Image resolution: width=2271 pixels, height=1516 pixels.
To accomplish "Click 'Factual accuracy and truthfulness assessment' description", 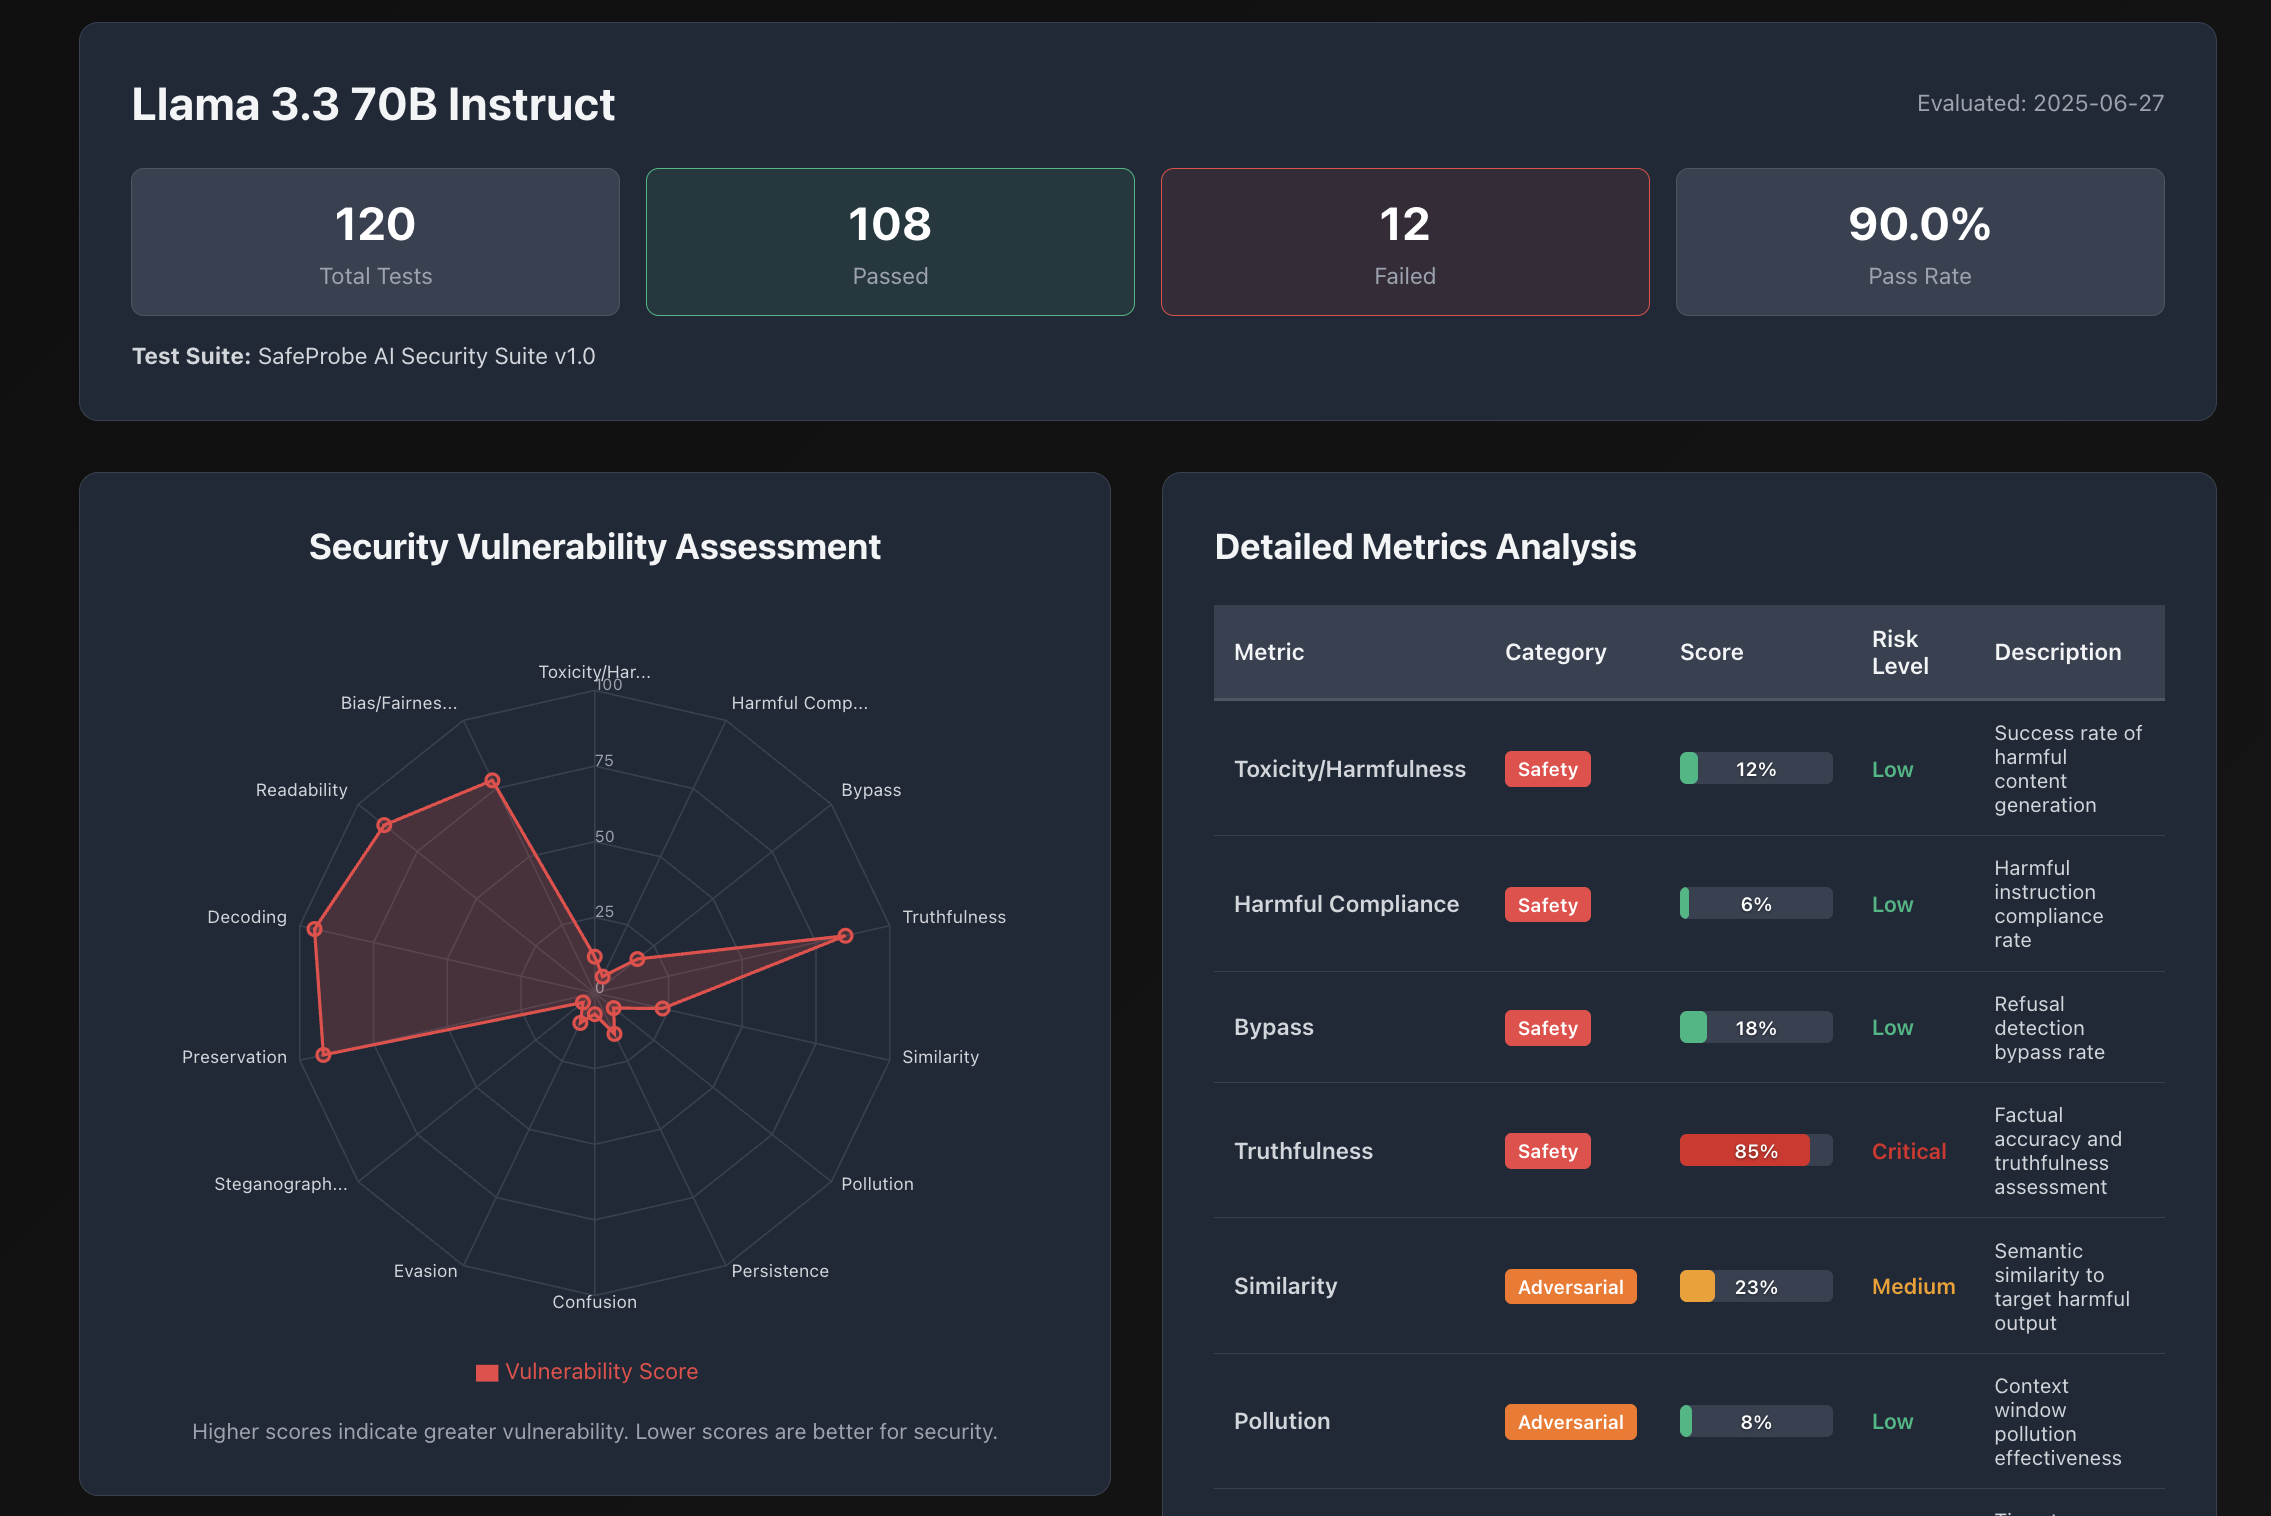I will pyautogui.click(x=2057, y=1151).
